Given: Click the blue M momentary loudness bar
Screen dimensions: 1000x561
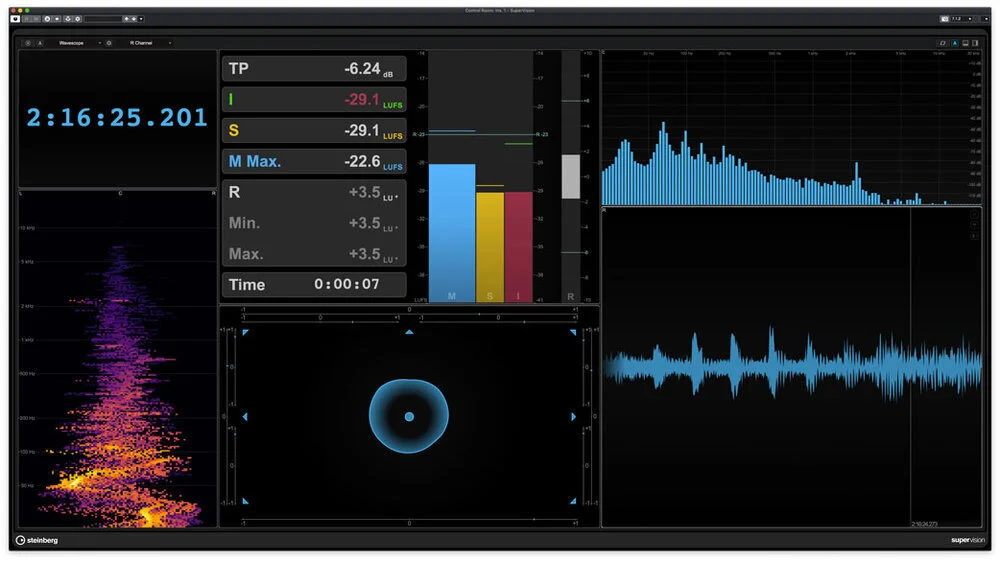Looking at the screenshot, I should pos(452,233).
